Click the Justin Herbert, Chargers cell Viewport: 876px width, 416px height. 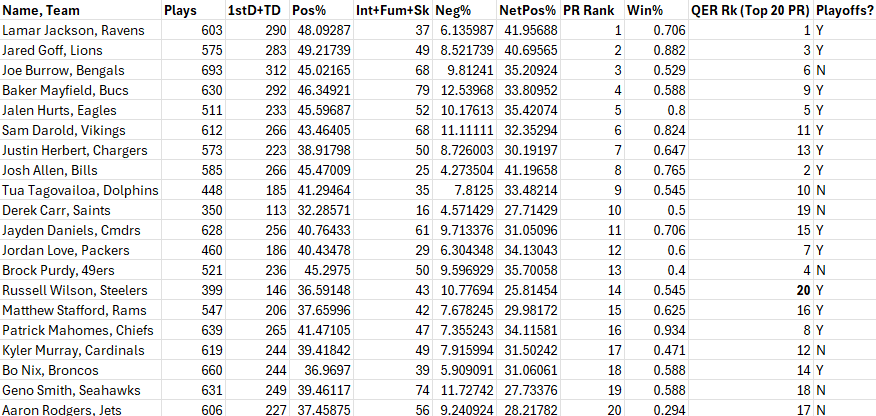point(81,151)
